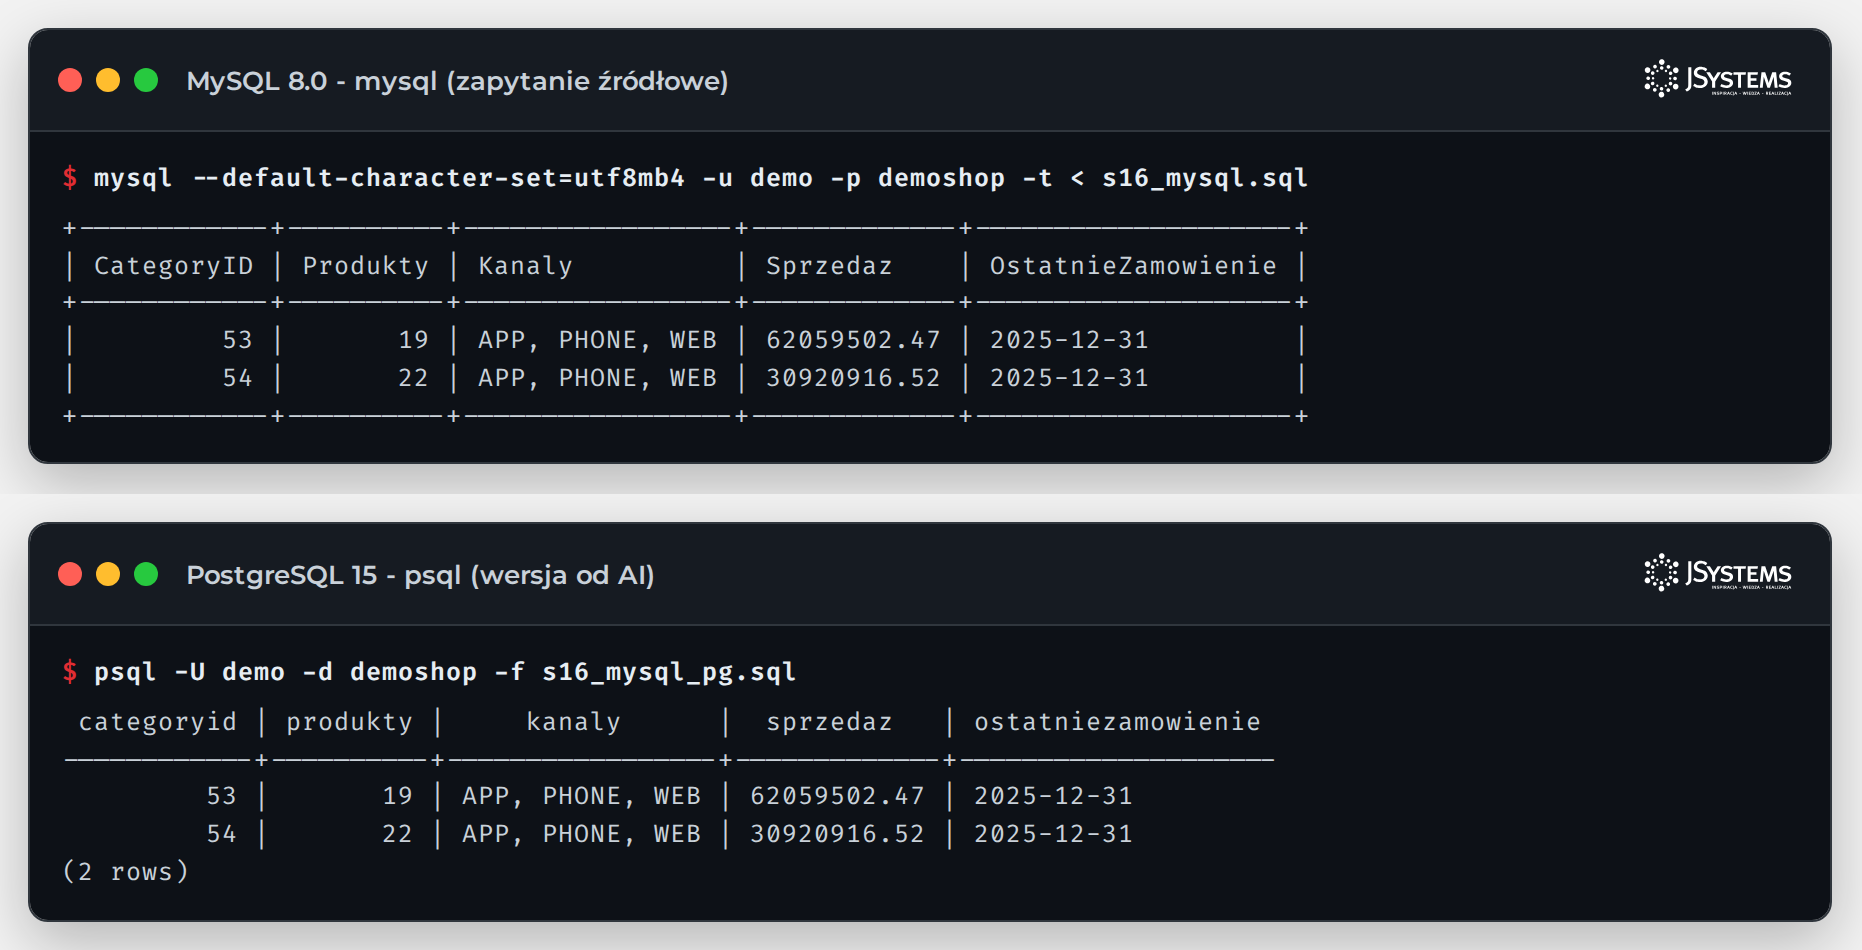Image resolution: width=1862 pixels, height=950 pixels.
Task: Click the (2 rows) footer in psql output
Action: click(126, 872)
